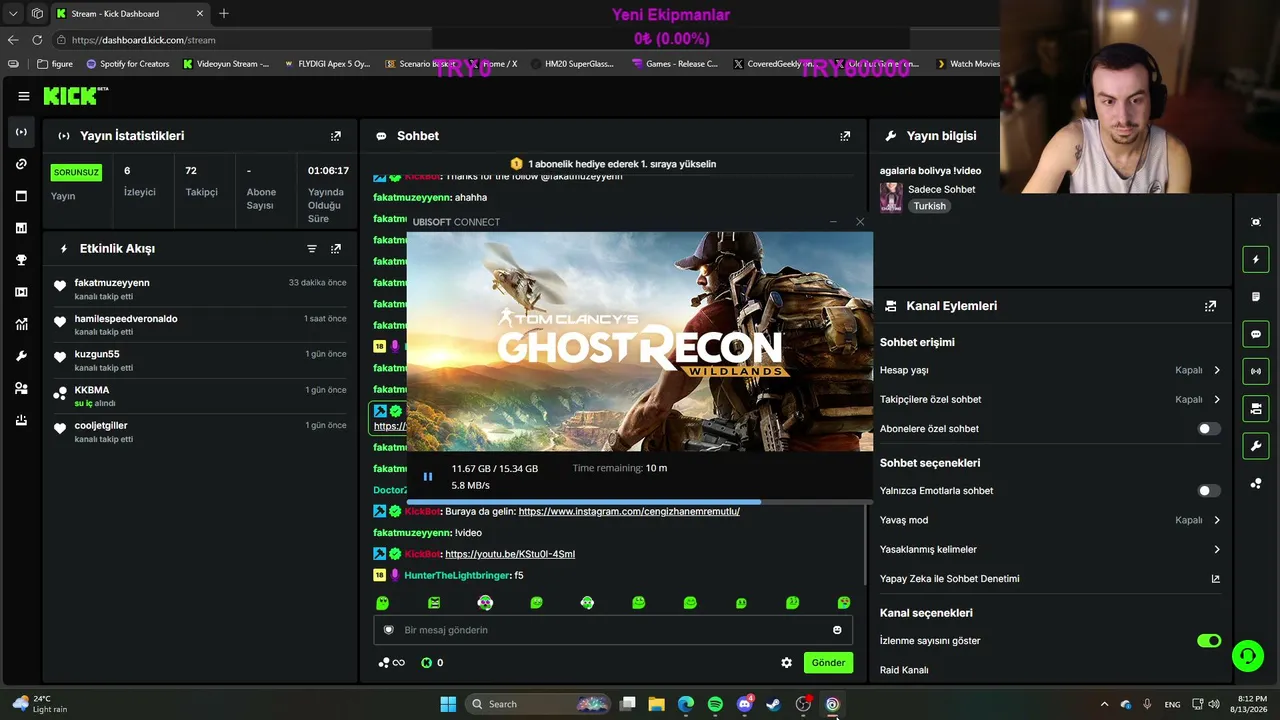Toggle the lightning activity widget in right rail
Image resolution: width=1280 pixels, height=720 pixels.
(1256, 260)
